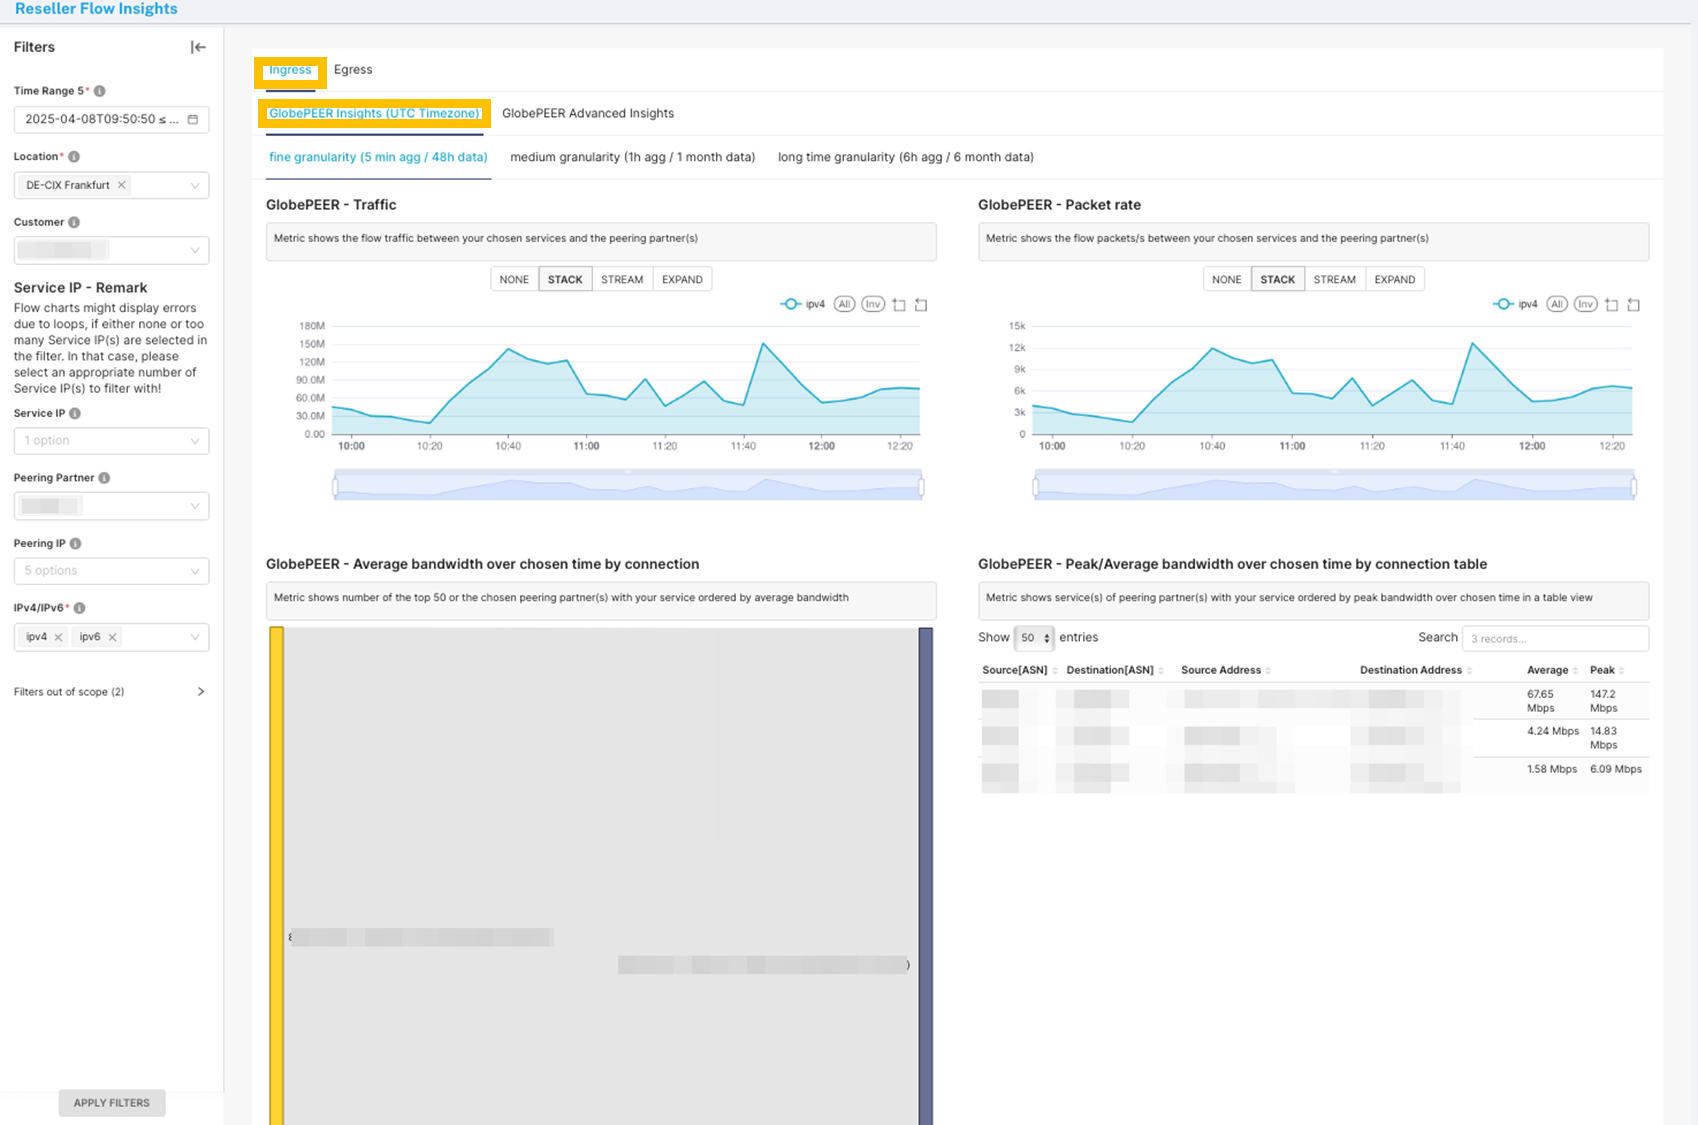Click the Peering Partner info icon
Image resolution: width=1698 pixels, height=1125 pixels.
(x=104, y=478)
